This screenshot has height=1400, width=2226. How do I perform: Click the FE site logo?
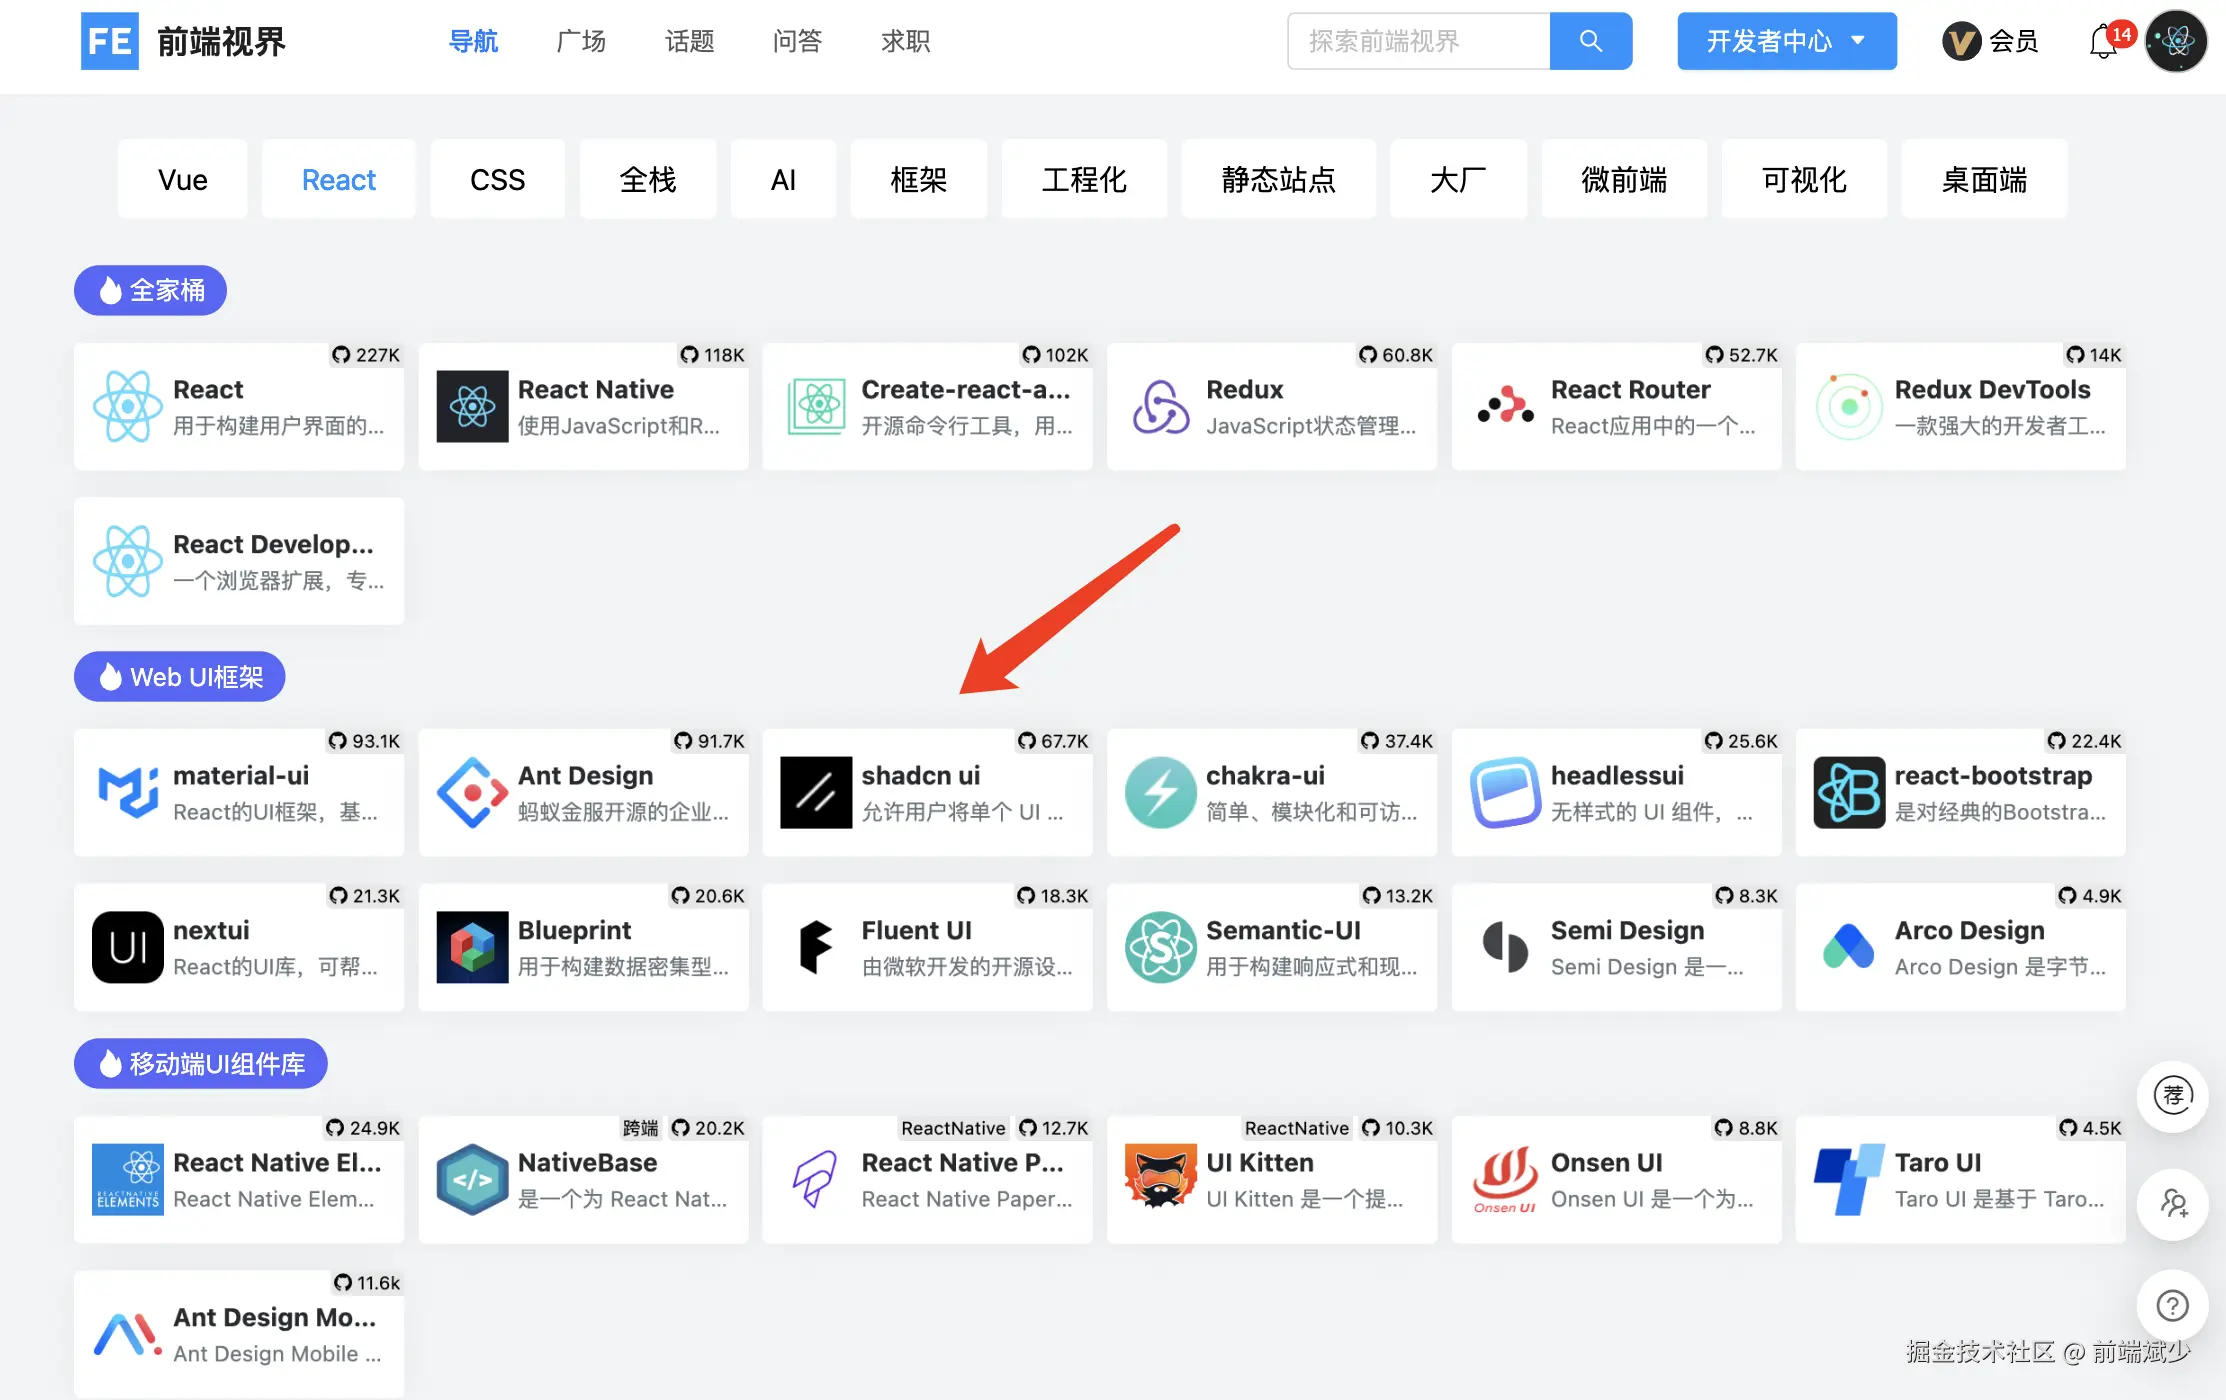pos(110,41)
